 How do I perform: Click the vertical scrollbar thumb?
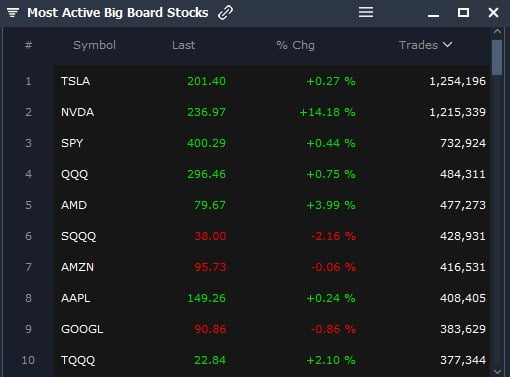pyautogui.click(x=497, y=58)
